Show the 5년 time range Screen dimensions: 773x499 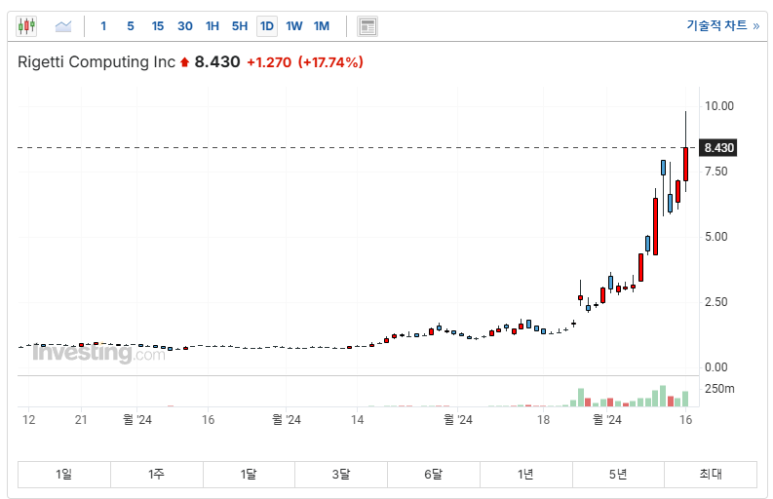pos(618,474)
